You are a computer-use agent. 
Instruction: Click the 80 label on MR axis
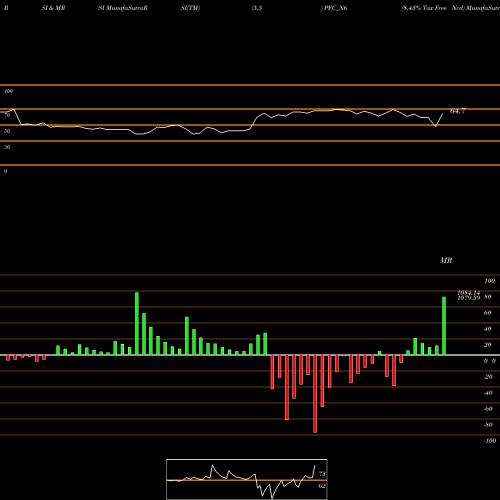(488, 297)
